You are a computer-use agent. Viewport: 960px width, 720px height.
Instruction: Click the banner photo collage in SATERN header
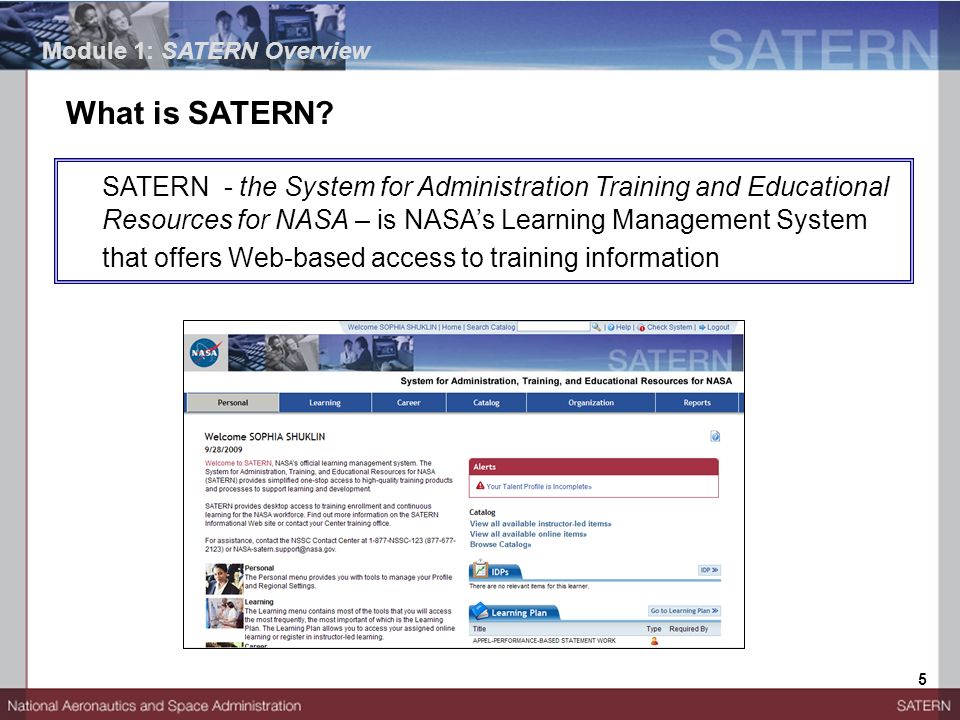[x=320, y=353]
